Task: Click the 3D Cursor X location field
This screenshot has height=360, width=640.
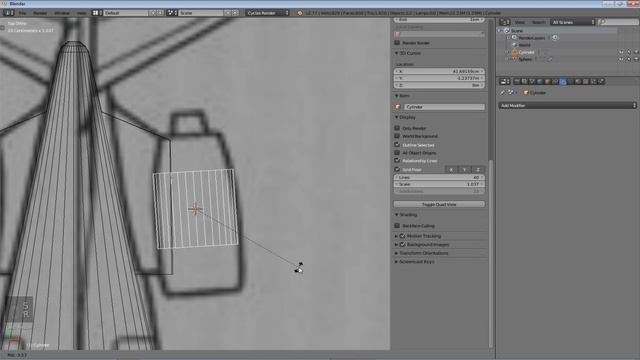Action: [x=439, y=71]
